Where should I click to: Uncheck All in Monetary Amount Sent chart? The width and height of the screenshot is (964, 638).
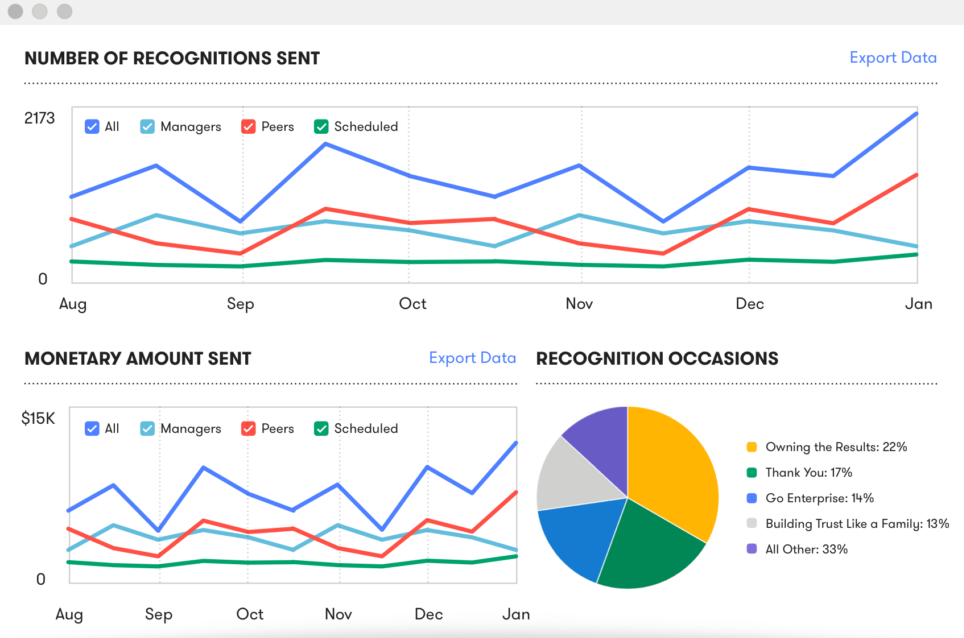(92, 428)
